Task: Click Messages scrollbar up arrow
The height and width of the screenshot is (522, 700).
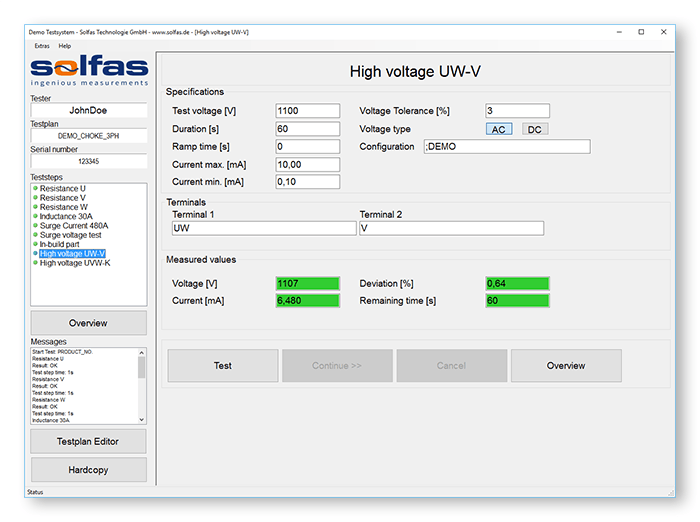Action: coord(142,353)
